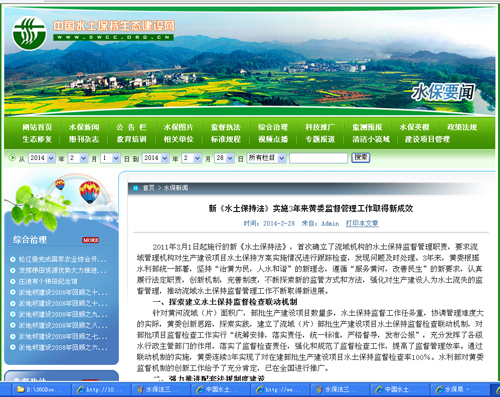Click the hot air balloon graphic in sidebar
Screen dimensions: 500x397
point(89,192)
